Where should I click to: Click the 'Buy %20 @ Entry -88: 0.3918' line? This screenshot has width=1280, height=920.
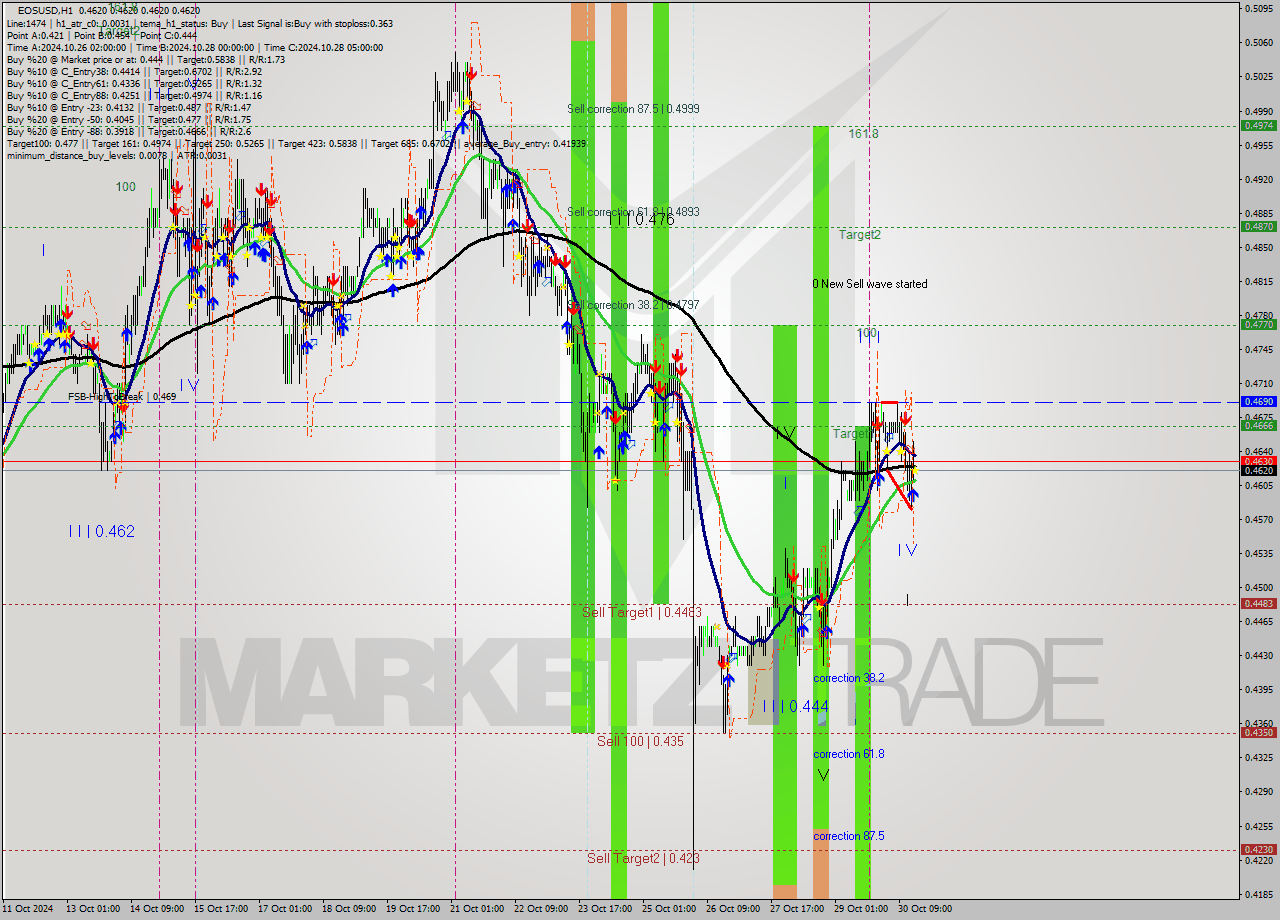(x=129, y=132)
